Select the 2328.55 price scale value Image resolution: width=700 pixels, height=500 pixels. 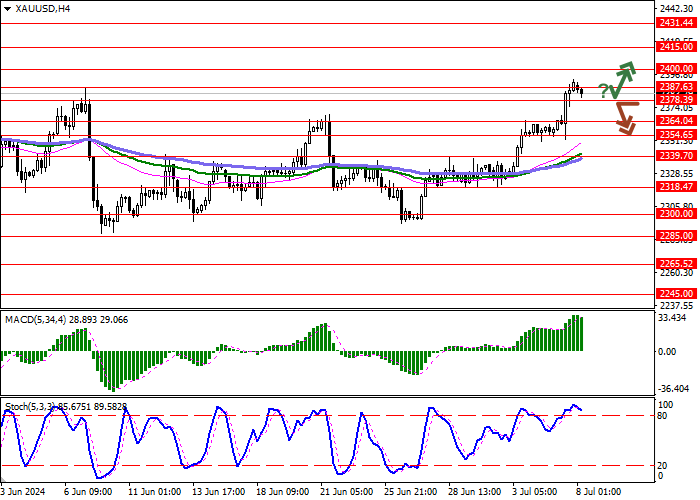coord(676,174)
